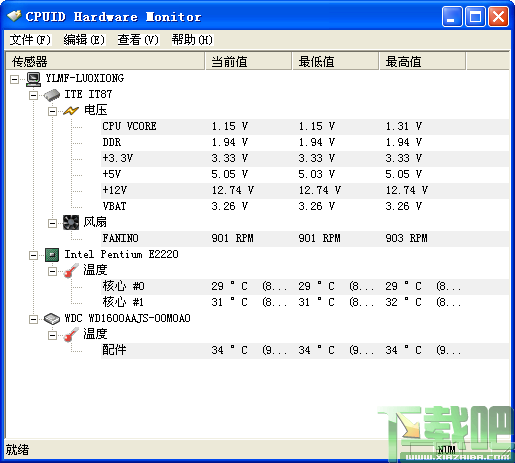Collapse the 温度 group under WDC drive
Image resolution: width=515 pixels, height=463 pixels.
[52, 335]
